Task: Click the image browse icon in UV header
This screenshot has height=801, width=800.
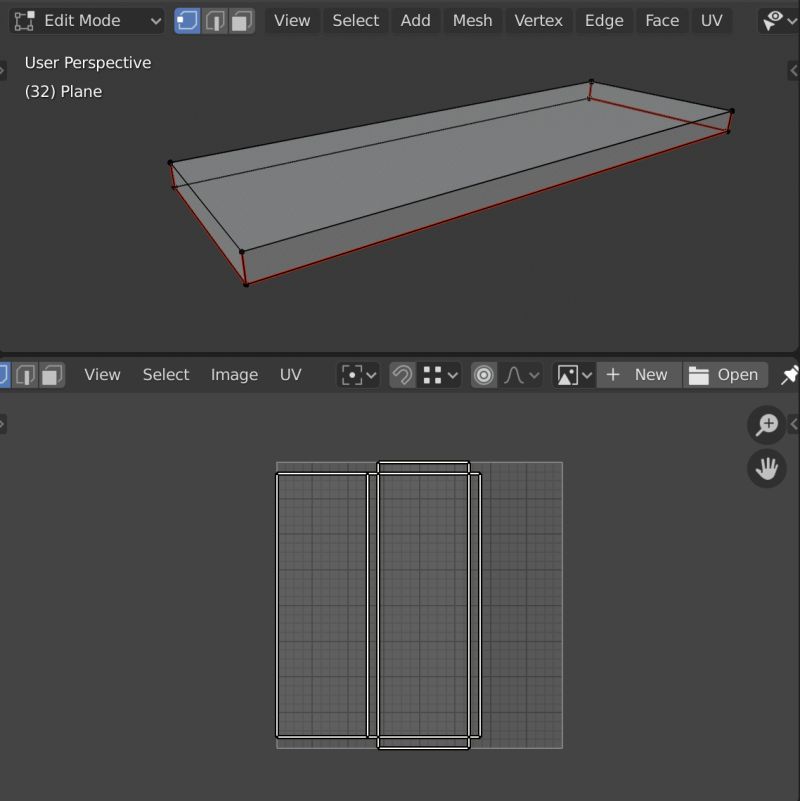Action: pos(570,374)
